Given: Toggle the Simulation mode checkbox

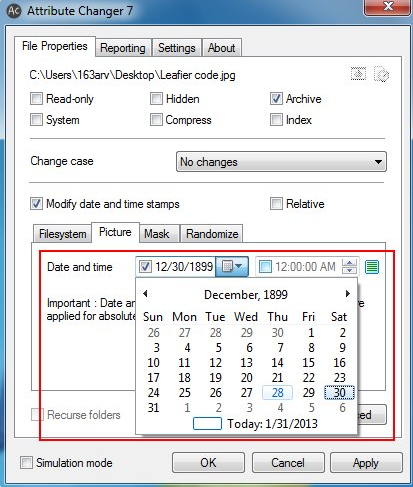Looking at the screenshot, I should click(26, 463).
